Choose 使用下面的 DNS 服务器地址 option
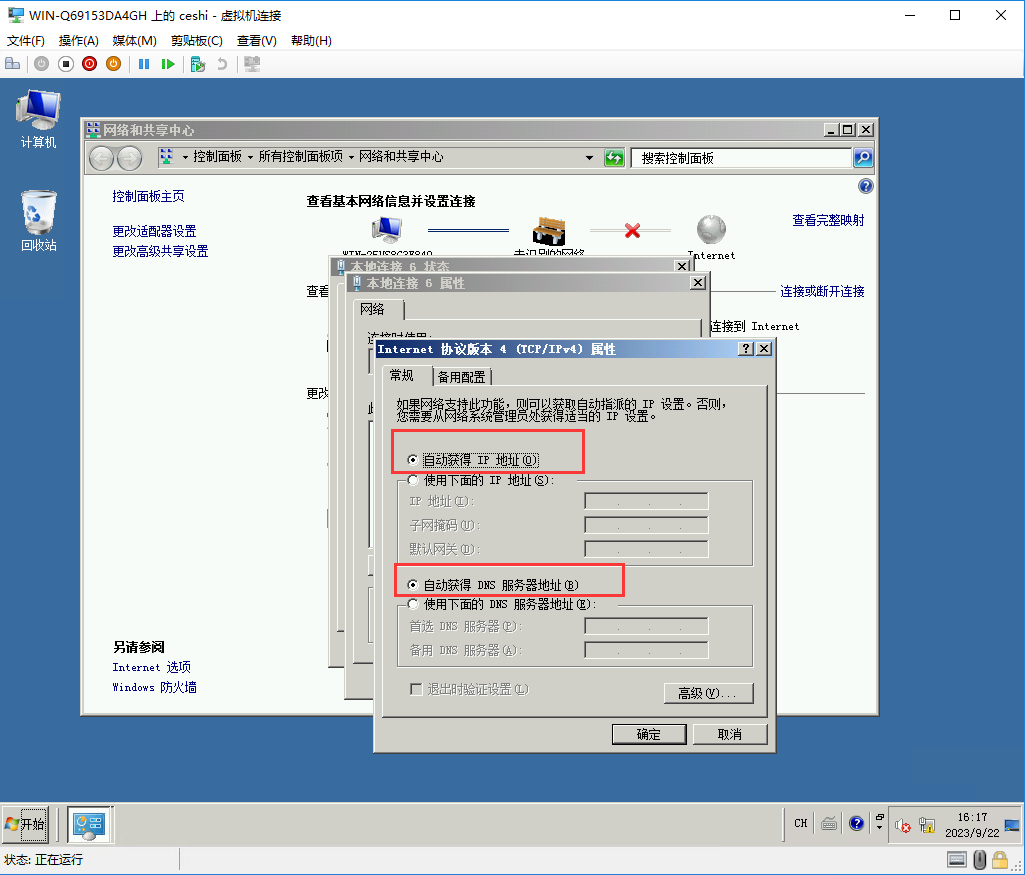Viewport: 1025px width, 875px height. (x=413, y=604)
